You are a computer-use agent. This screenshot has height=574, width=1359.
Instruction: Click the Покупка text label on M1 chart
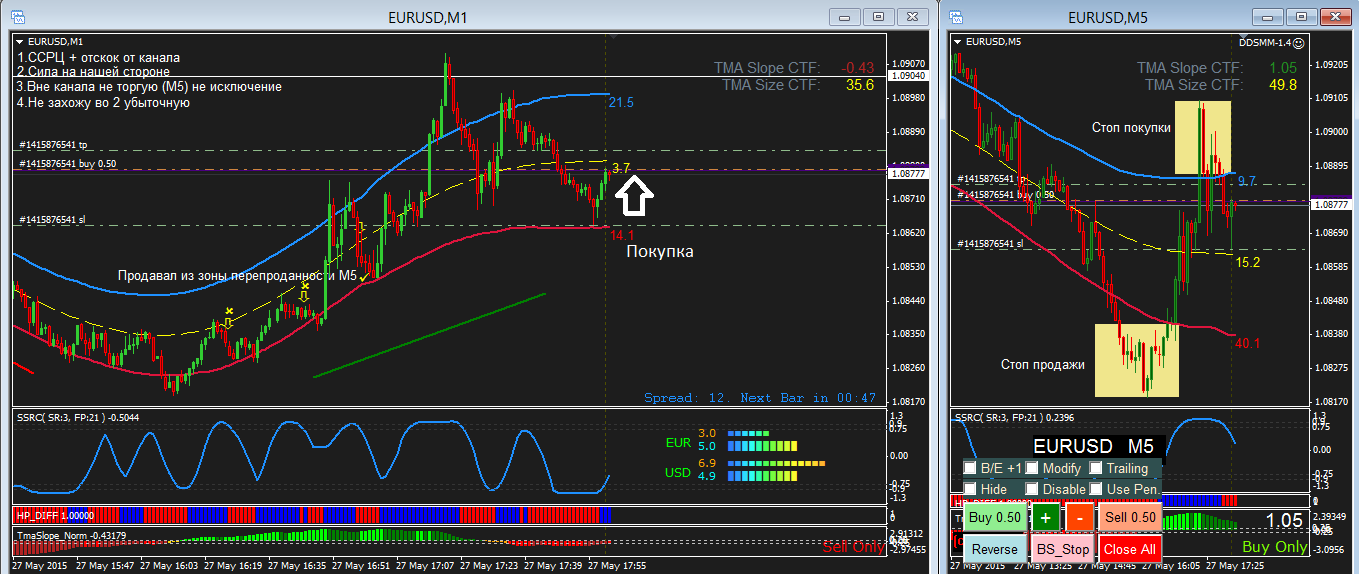click(x=660, y=252)
